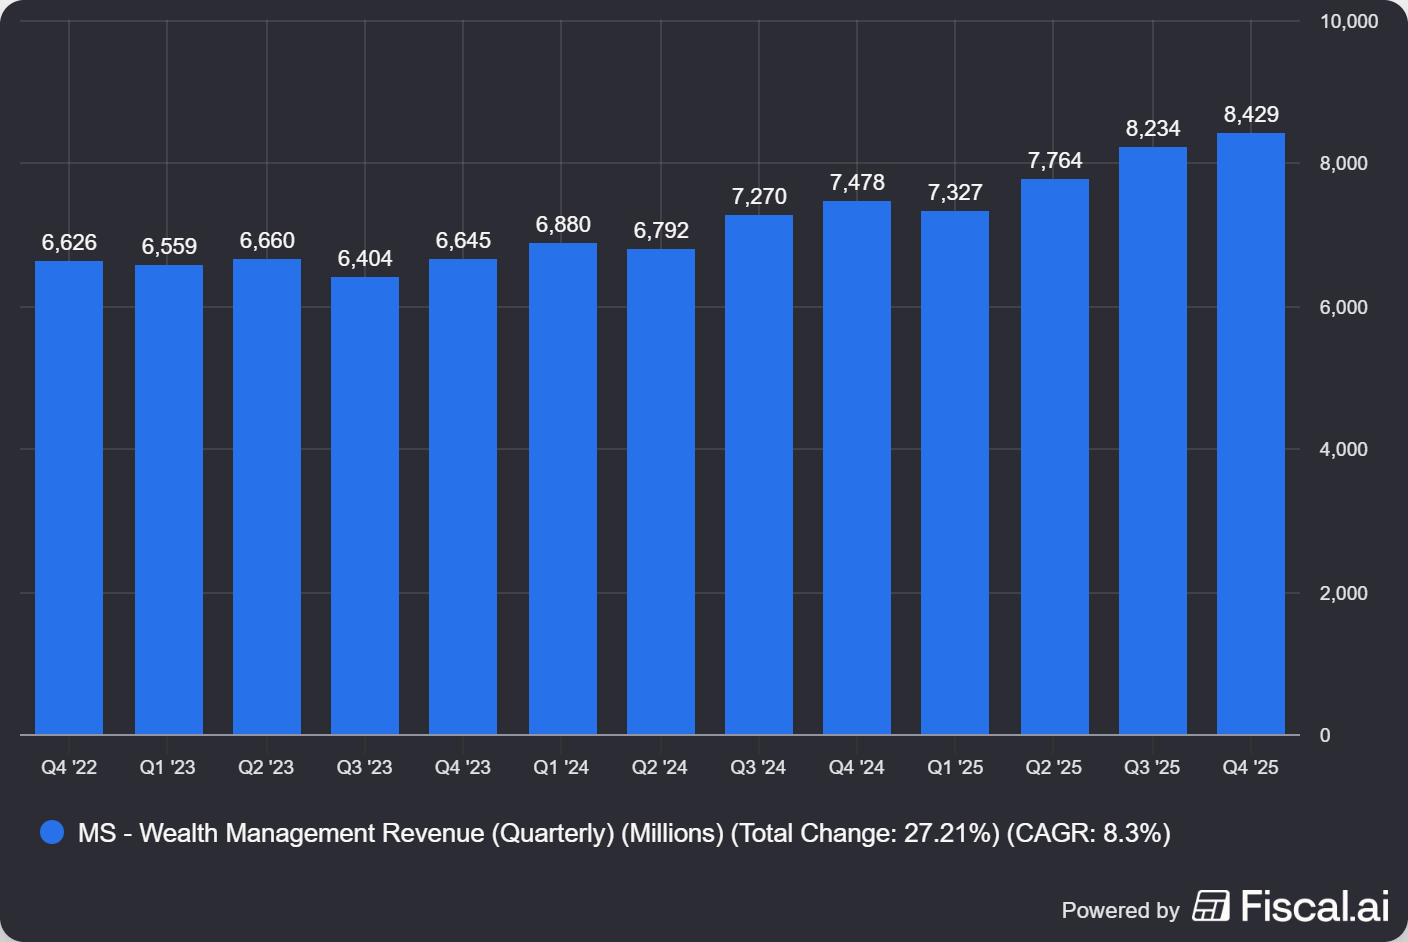
Task: Select the Q1 '24 bar
Action: click(562, 489)
